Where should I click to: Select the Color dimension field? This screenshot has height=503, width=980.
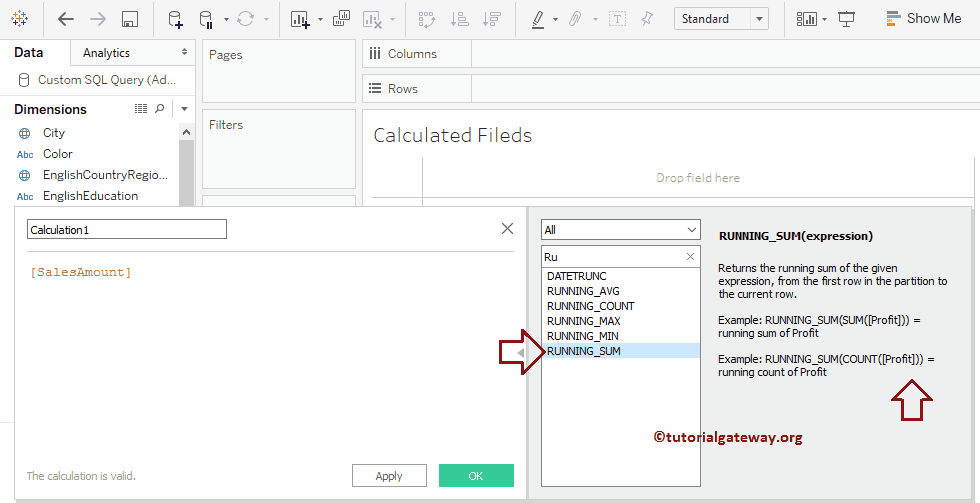click(x=58, y=154)
